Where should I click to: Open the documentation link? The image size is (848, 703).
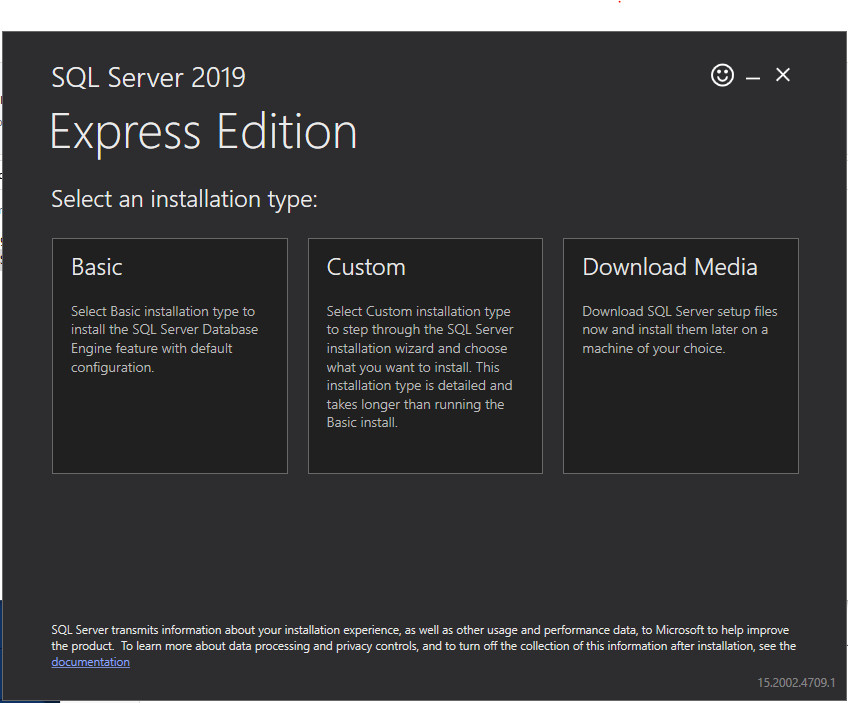point(90,661)
